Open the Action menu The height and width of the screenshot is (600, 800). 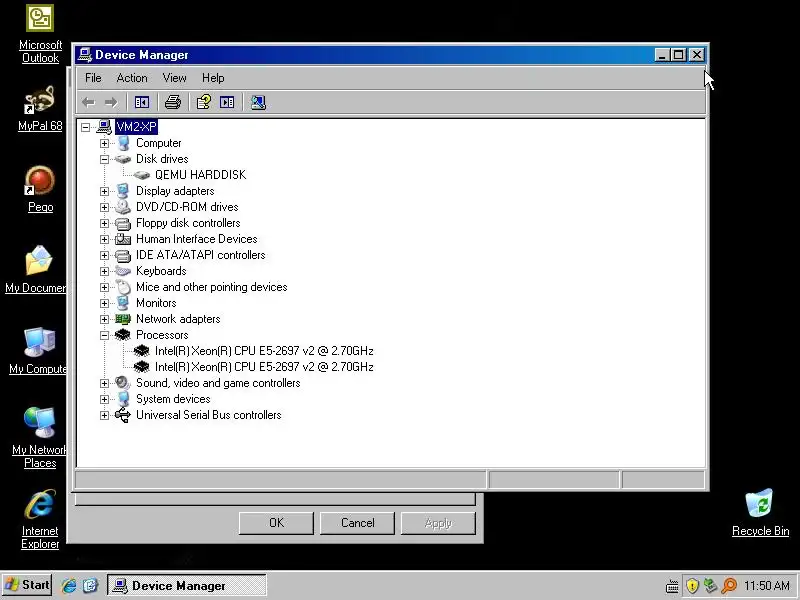(132, 78)
